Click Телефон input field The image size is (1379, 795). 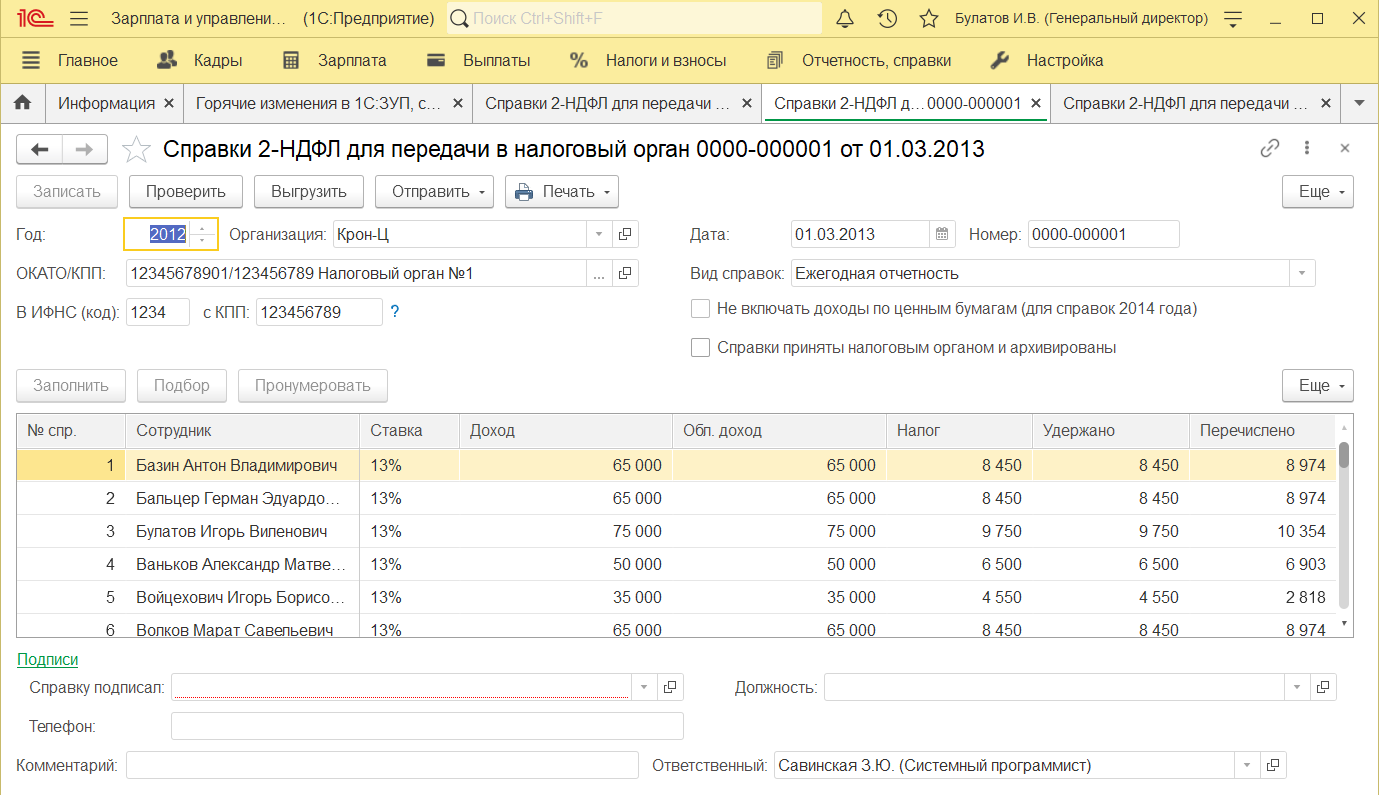pyautogui.click(x=427, y=726)
